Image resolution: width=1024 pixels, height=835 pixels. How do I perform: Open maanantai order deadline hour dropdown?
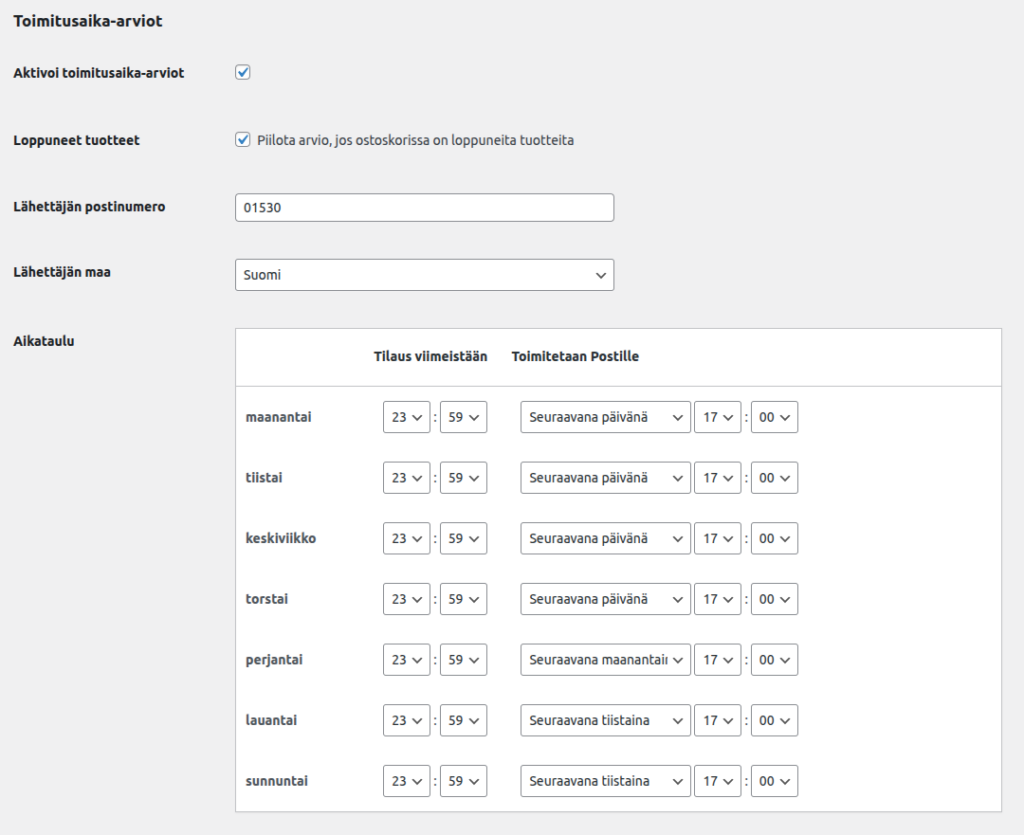[406, 418]
